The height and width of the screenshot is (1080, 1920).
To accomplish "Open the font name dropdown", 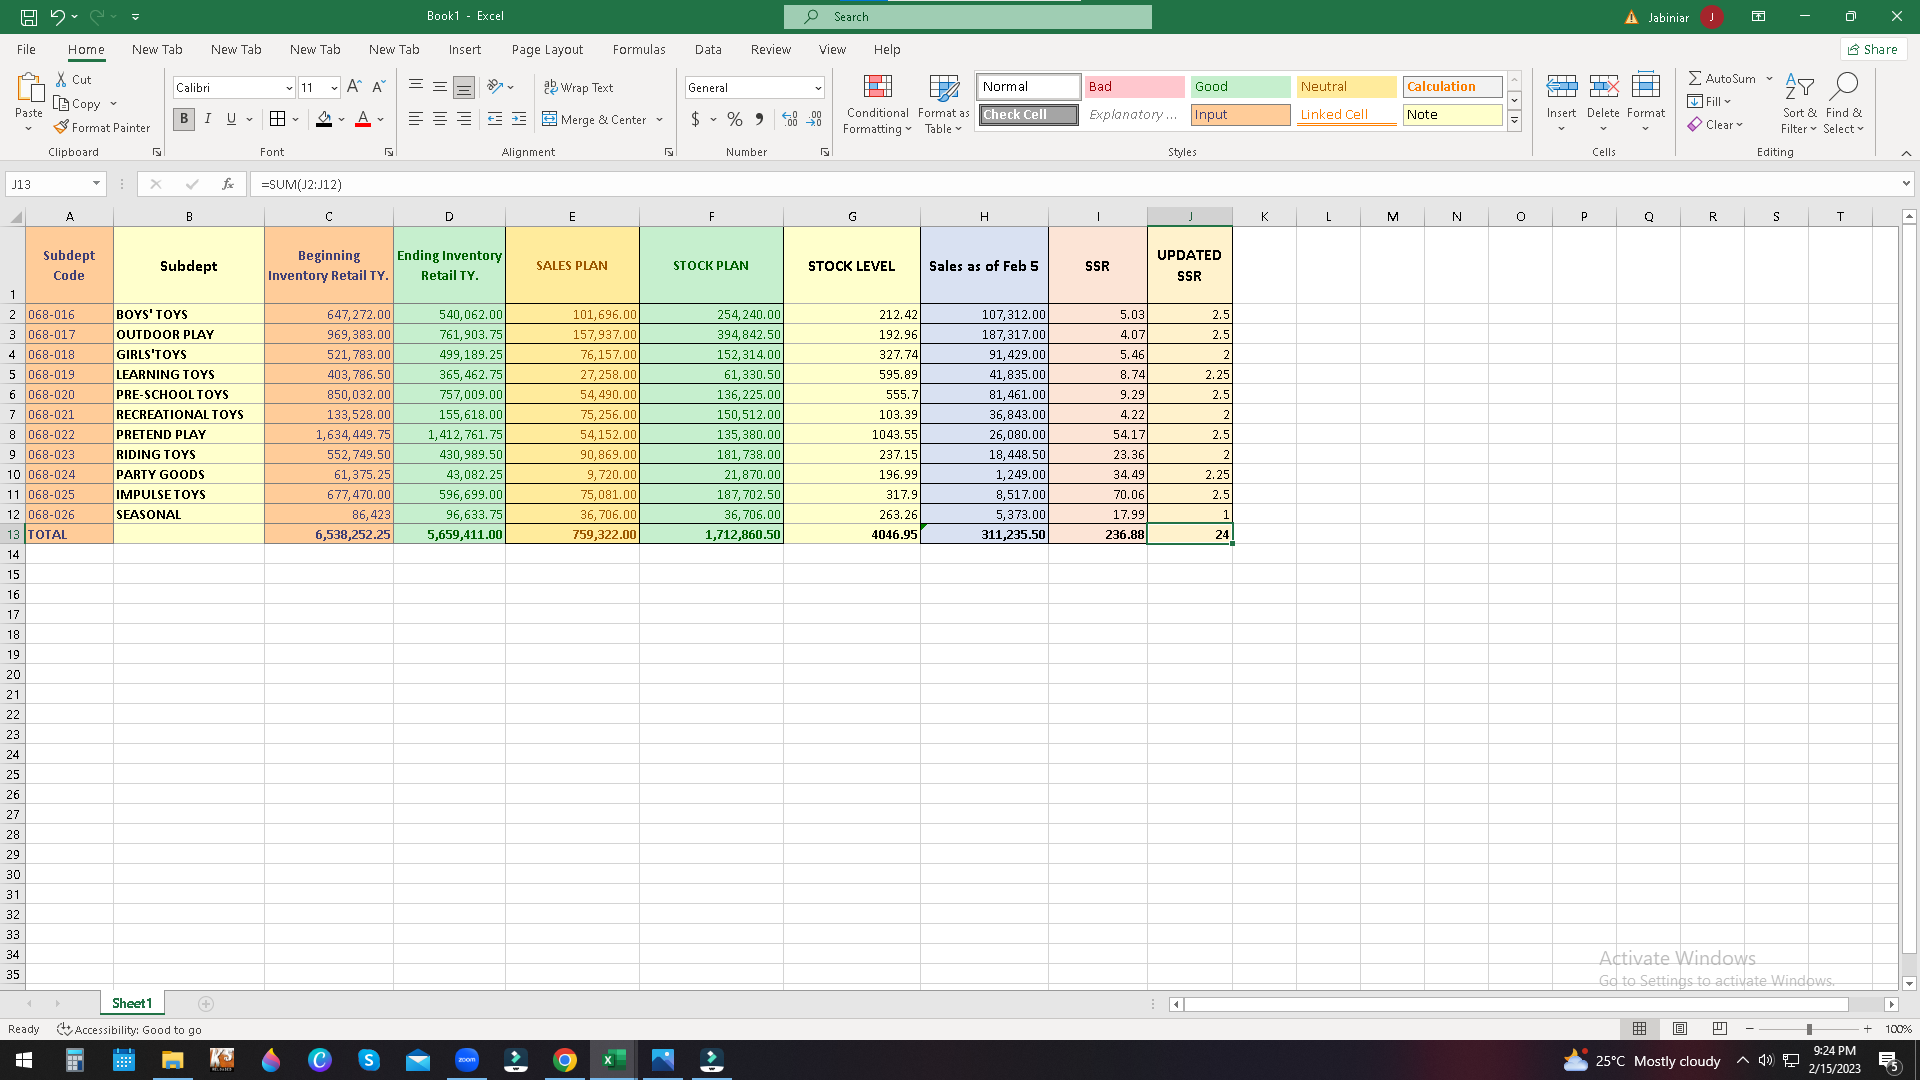I will click(289, 88).
